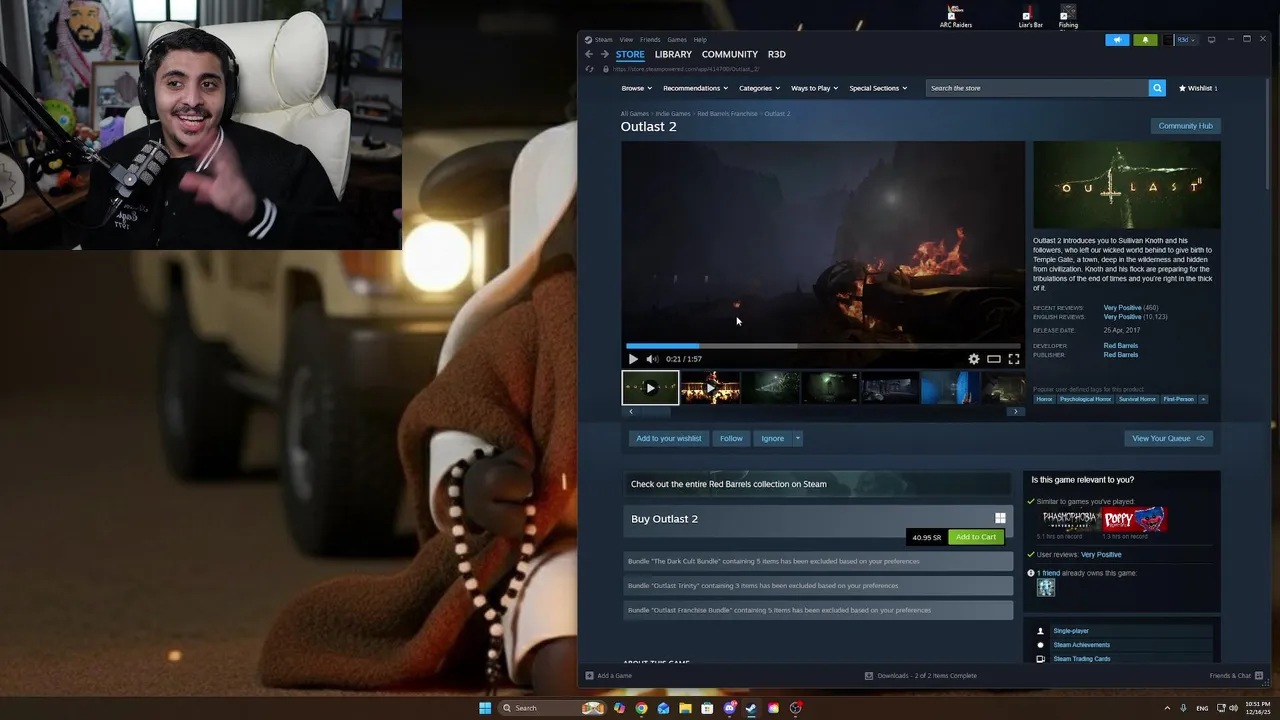The image size is (1280, 720).
Task: Click Add a Game at the bottom
Action: 608,676
